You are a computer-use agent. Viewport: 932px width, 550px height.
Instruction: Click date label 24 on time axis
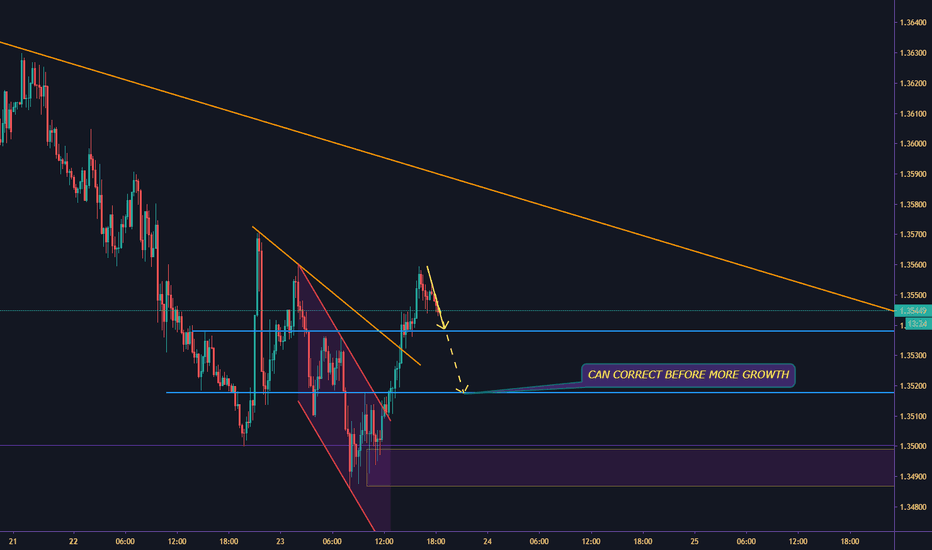[x=487, y=542]
